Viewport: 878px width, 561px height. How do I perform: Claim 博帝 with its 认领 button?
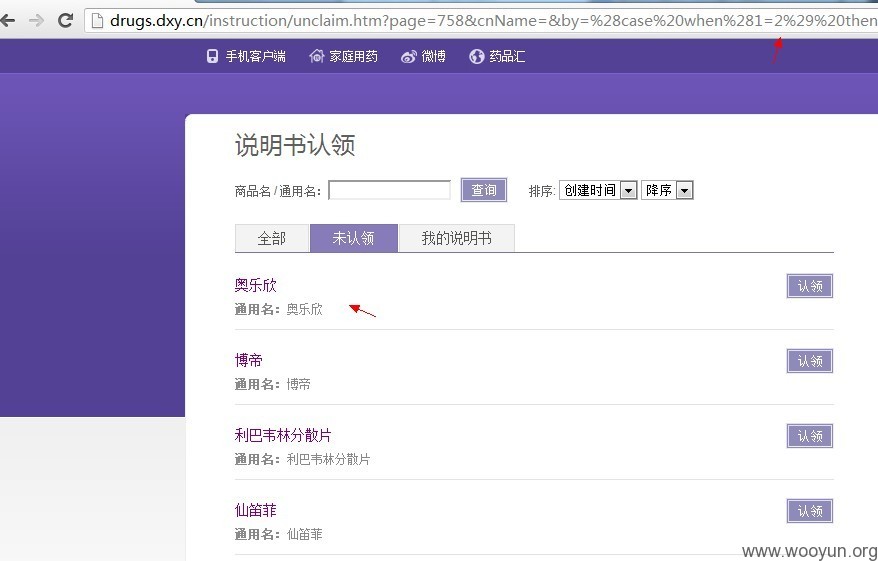tap(810, 361)
